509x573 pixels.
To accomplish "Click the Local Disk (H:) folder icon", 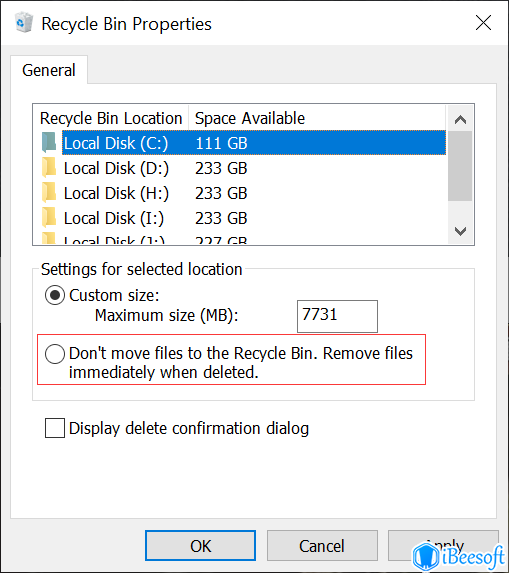I will coord(49,193).
